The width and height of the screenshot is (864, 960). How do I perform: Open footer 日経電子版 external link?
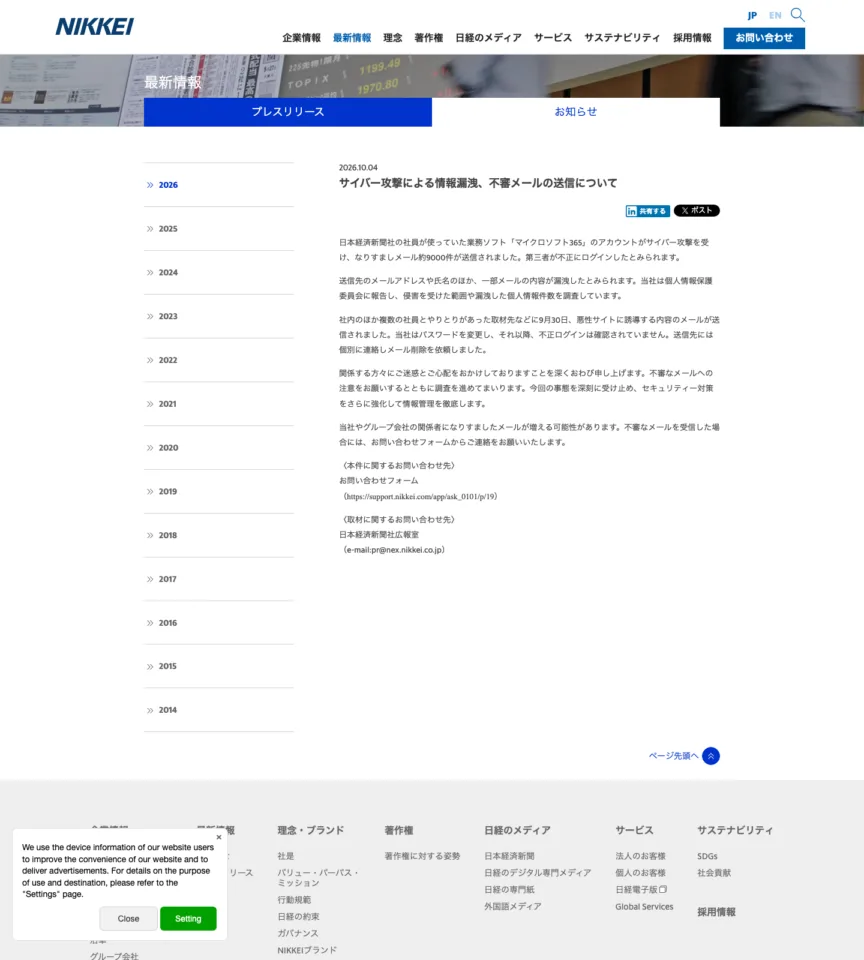coord(641,890)
